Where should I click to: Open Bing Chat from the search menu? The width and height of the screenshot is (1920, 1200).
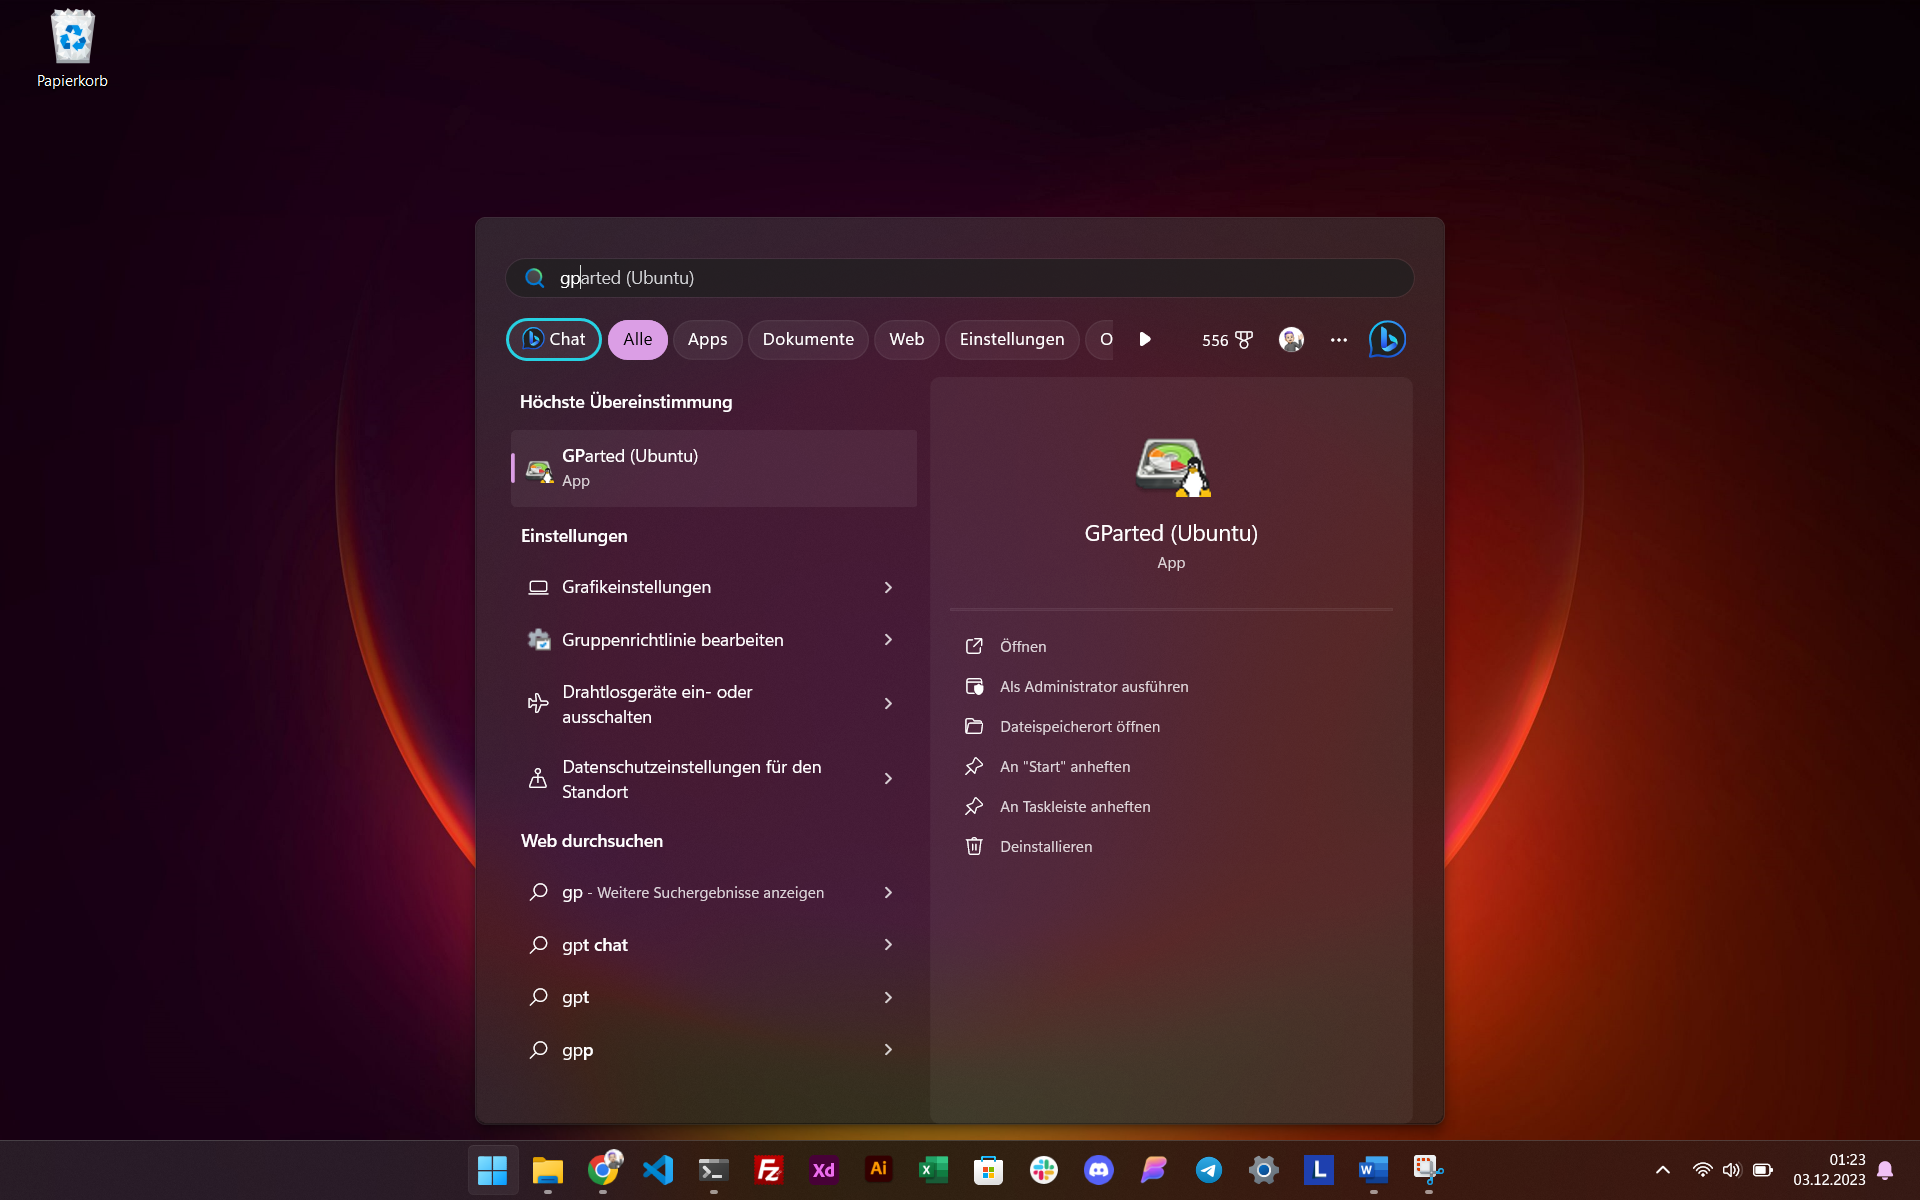click(553, 339)
